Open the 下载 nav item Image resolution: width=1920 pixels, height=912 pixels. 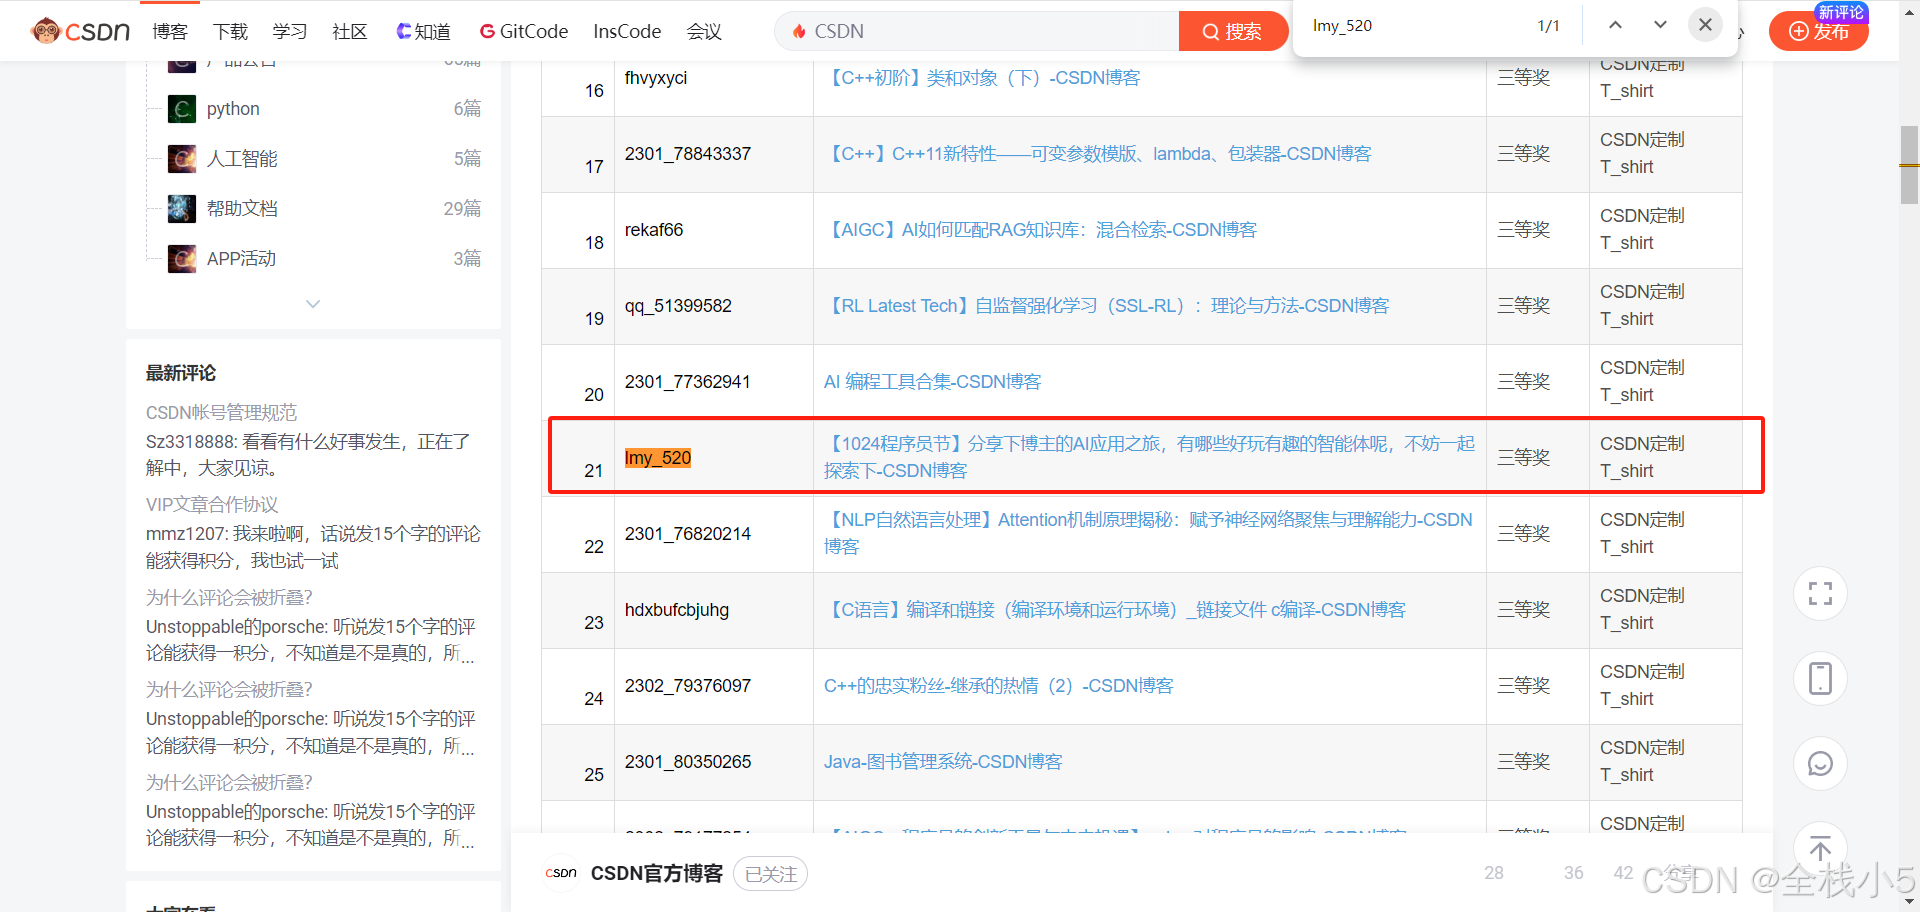pyautogui.click(x=230, y=31)
